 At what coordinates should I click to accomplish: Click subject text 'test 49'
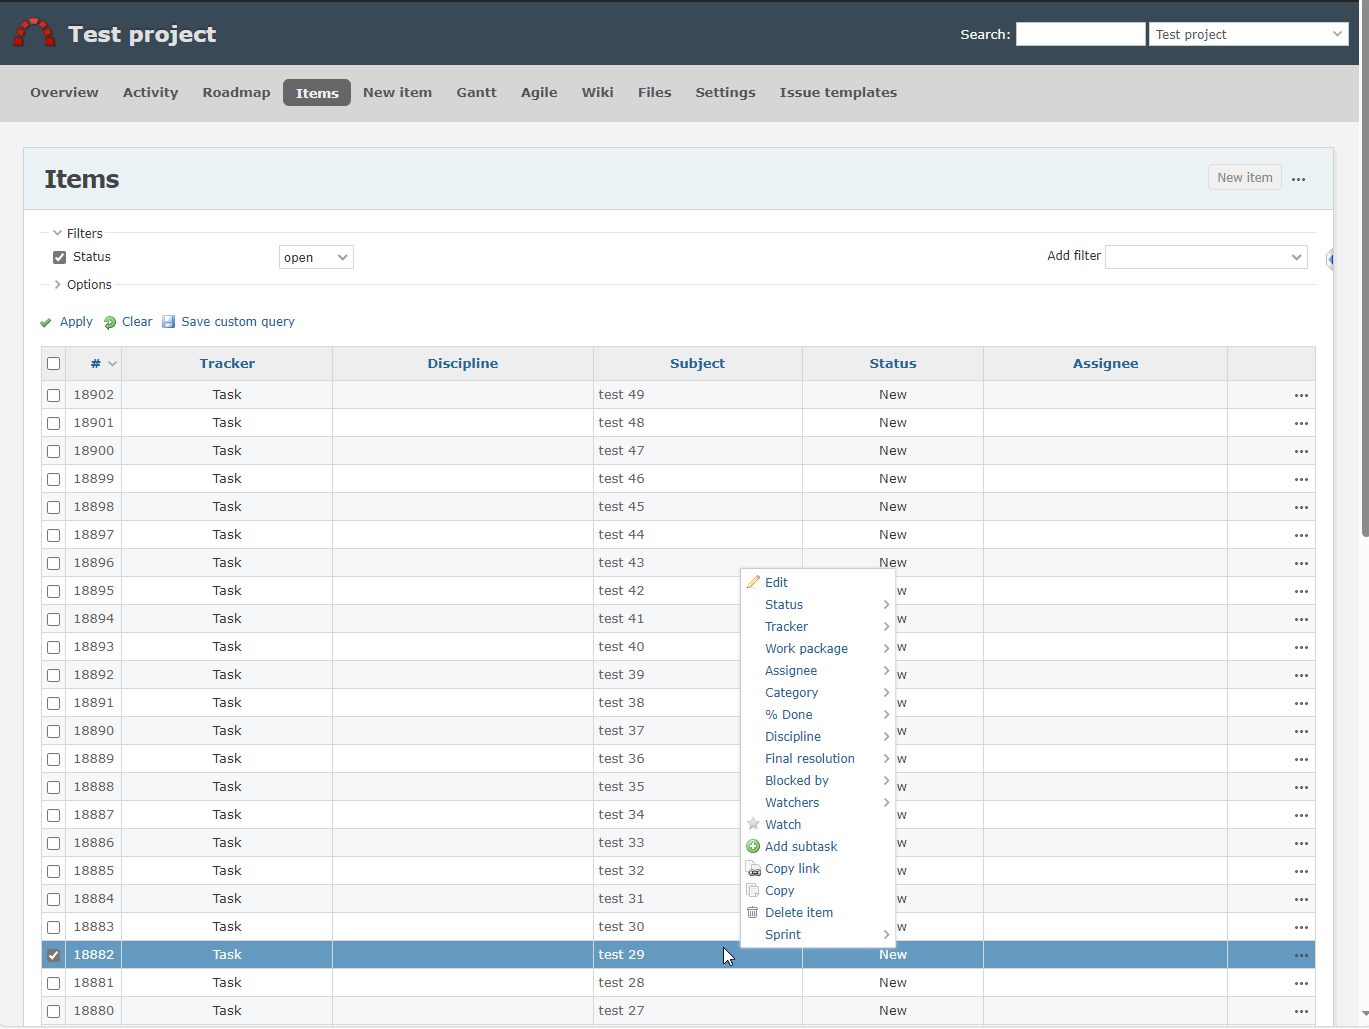click(621, 395)
